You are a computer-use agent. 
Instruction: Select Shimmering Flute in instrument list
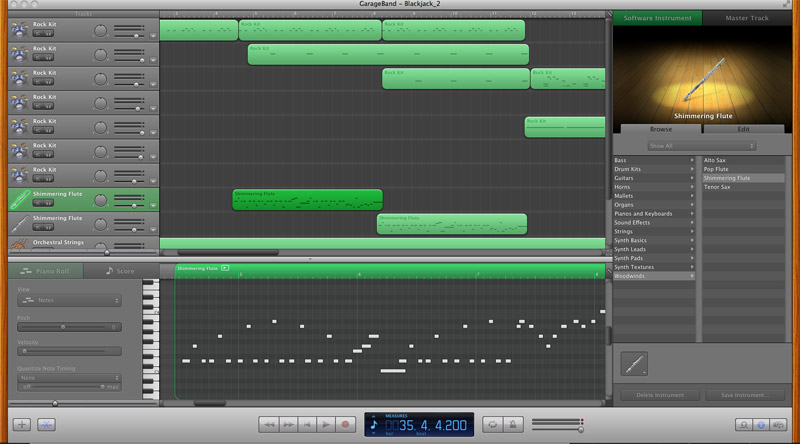pyautogui.click(x=743, y=178)
